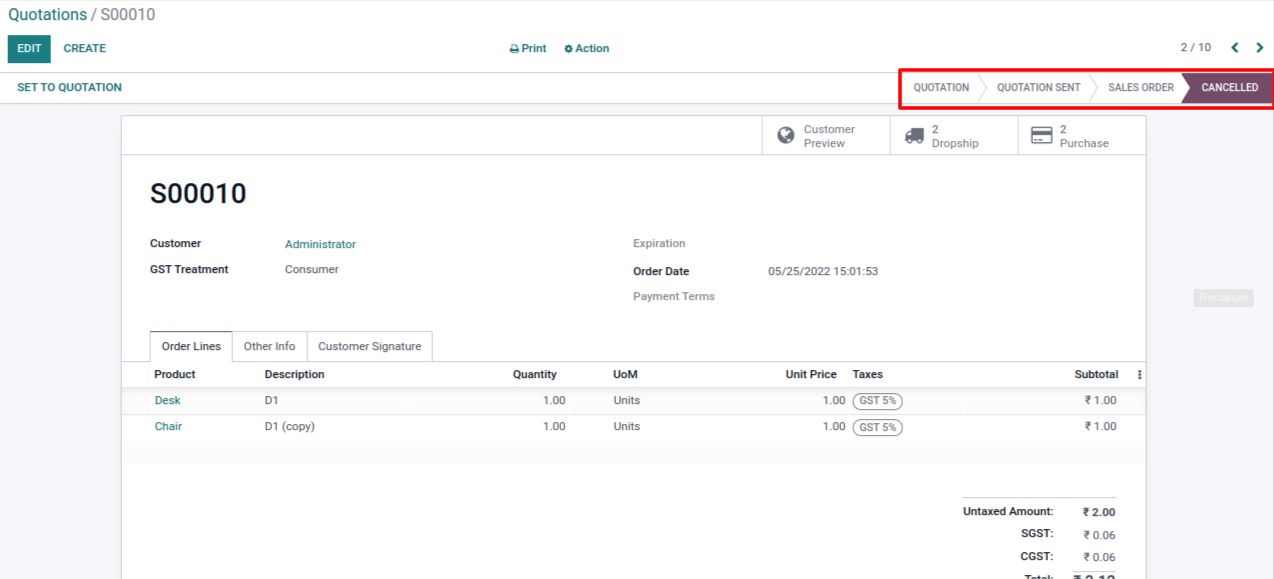Open Purchase orders via credit card icon
The height and width of the screenshot is (579, 1274).
1041,135
